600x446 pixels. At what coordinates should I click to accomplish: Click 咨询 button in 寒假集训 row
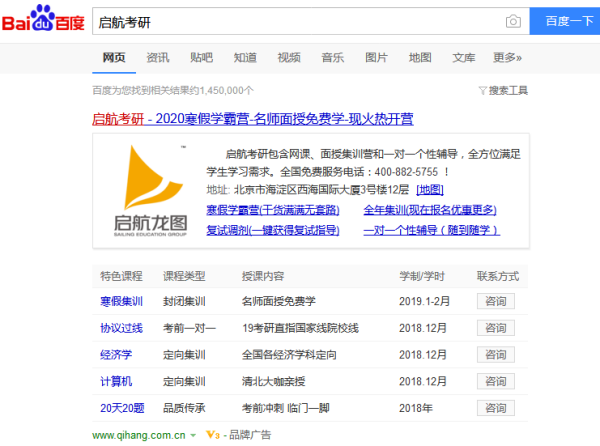pos(496,301)
